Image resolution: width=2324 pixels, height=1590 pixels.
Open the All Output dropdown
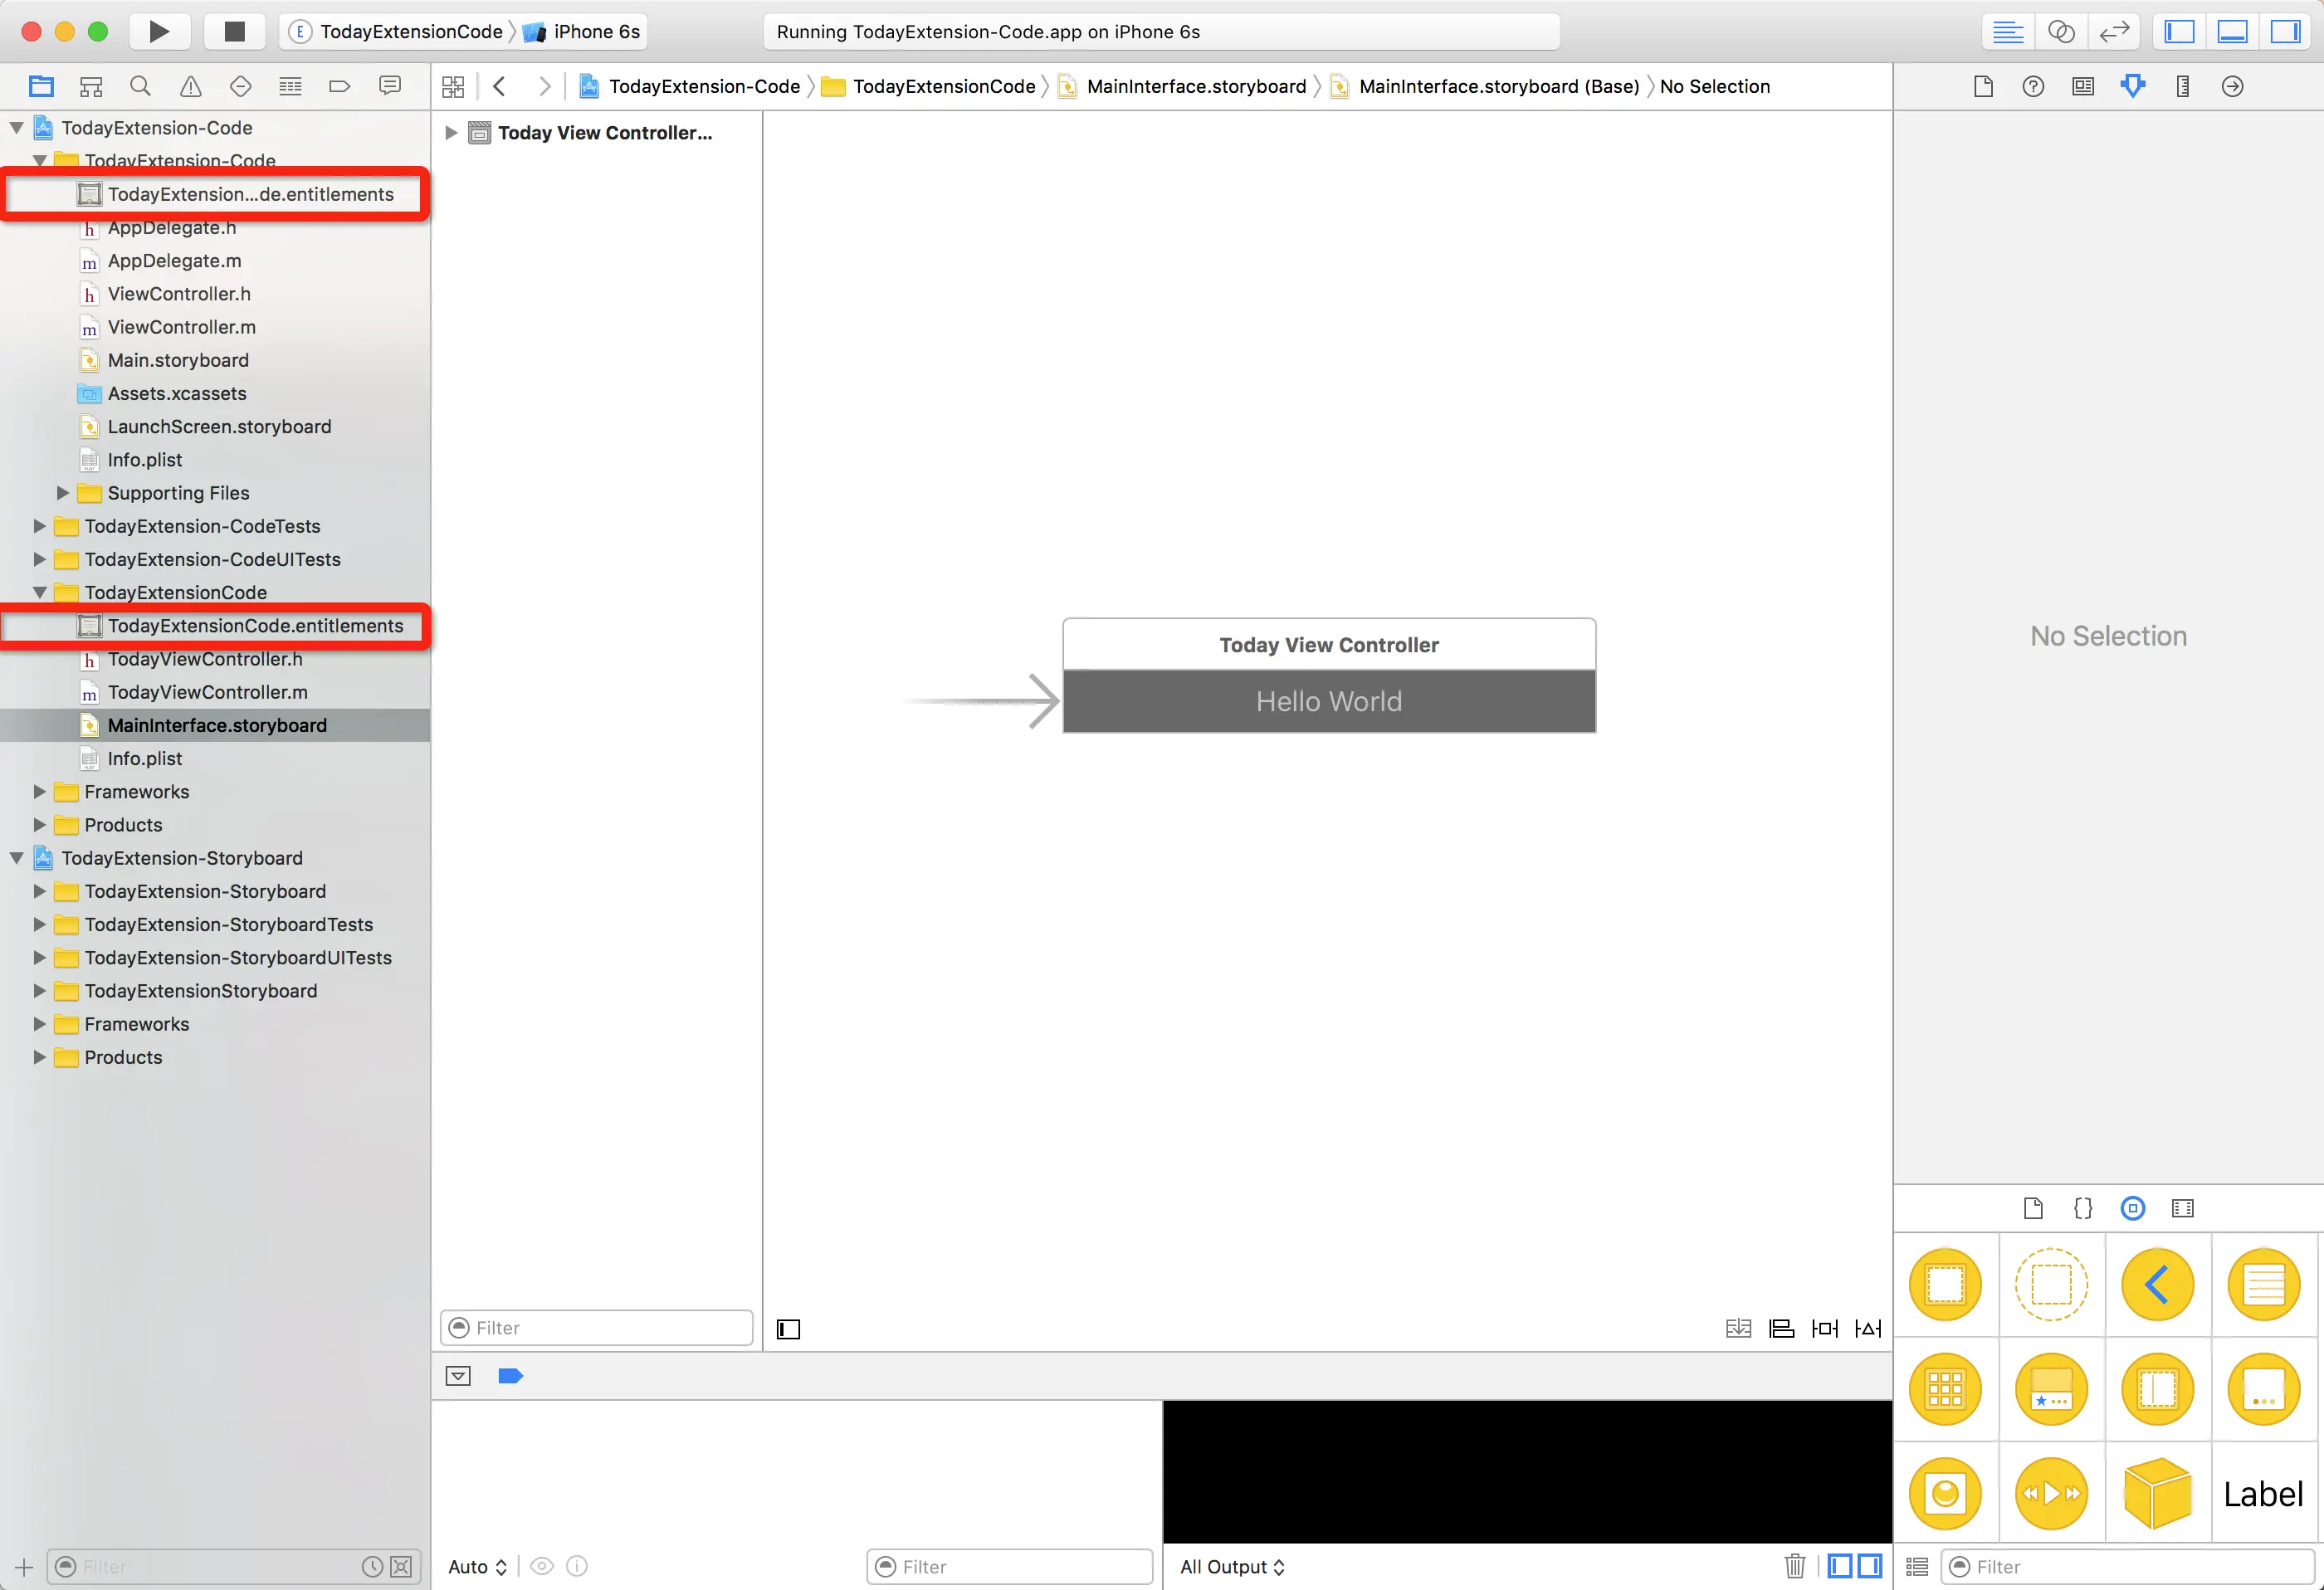tap(1232, 1566)
